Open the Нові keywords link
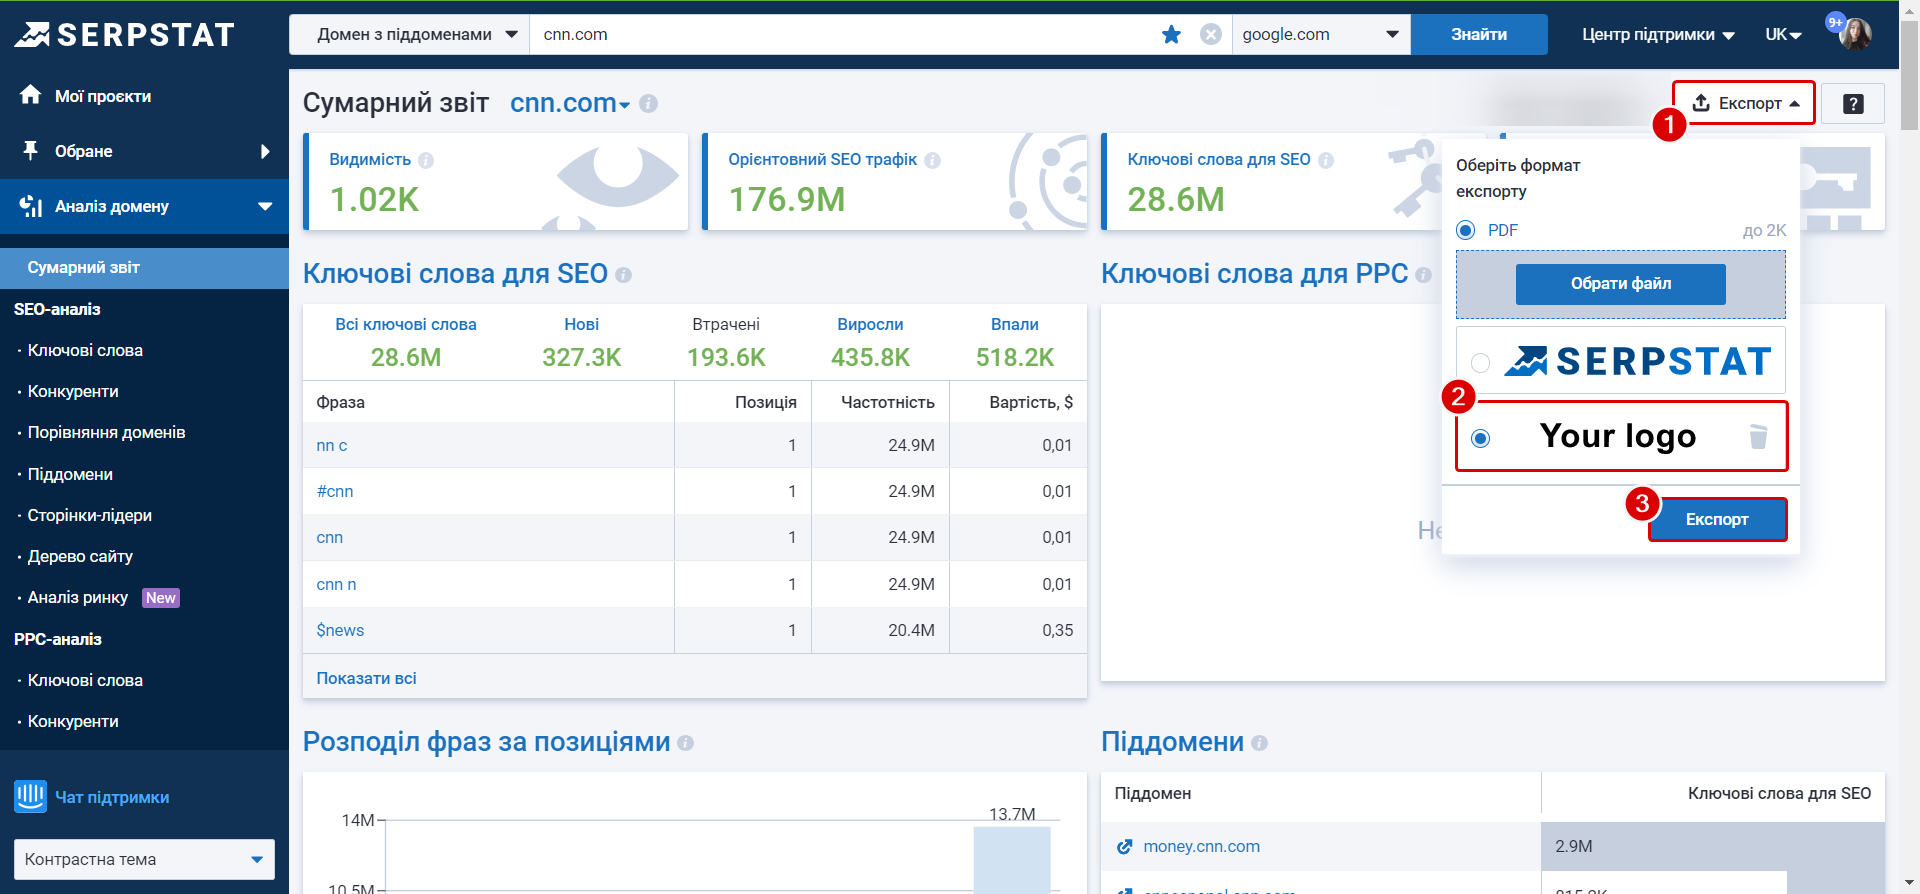 pos(581,324)
